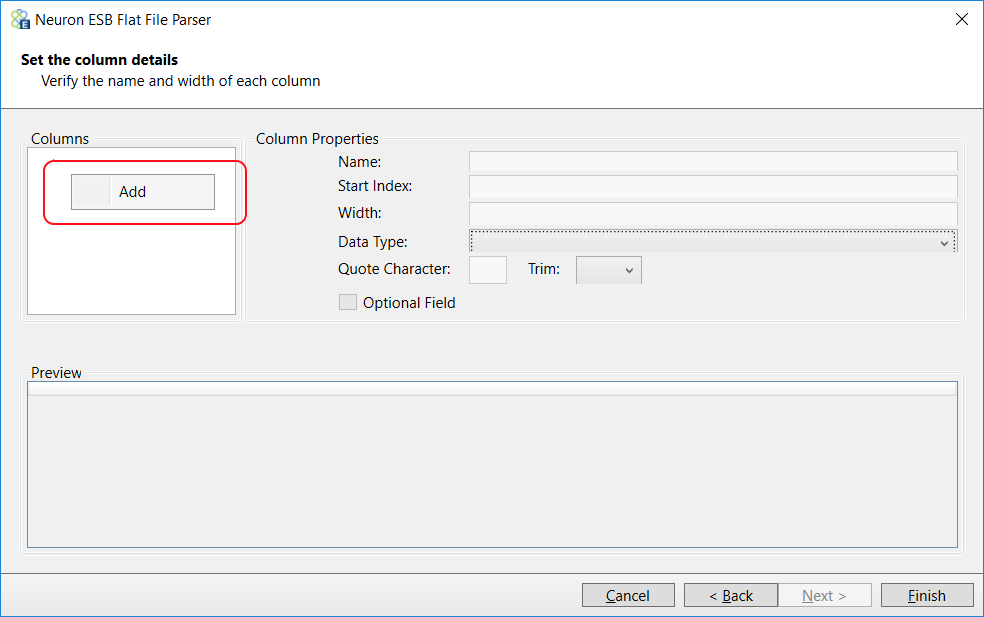The image size is (984, 617).
Task: Go to previous step with Back
Action: (x=730, y=595)
